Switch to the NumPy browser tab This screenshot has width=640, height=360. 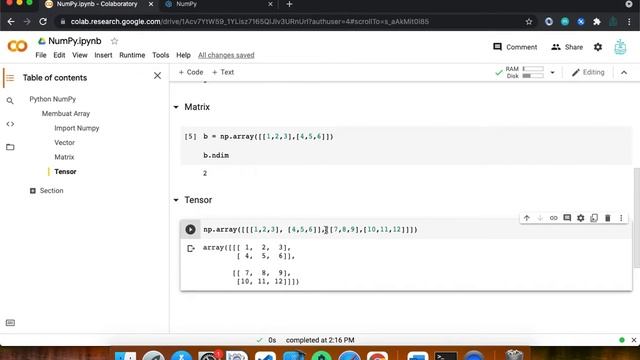[x=218, y=5]
